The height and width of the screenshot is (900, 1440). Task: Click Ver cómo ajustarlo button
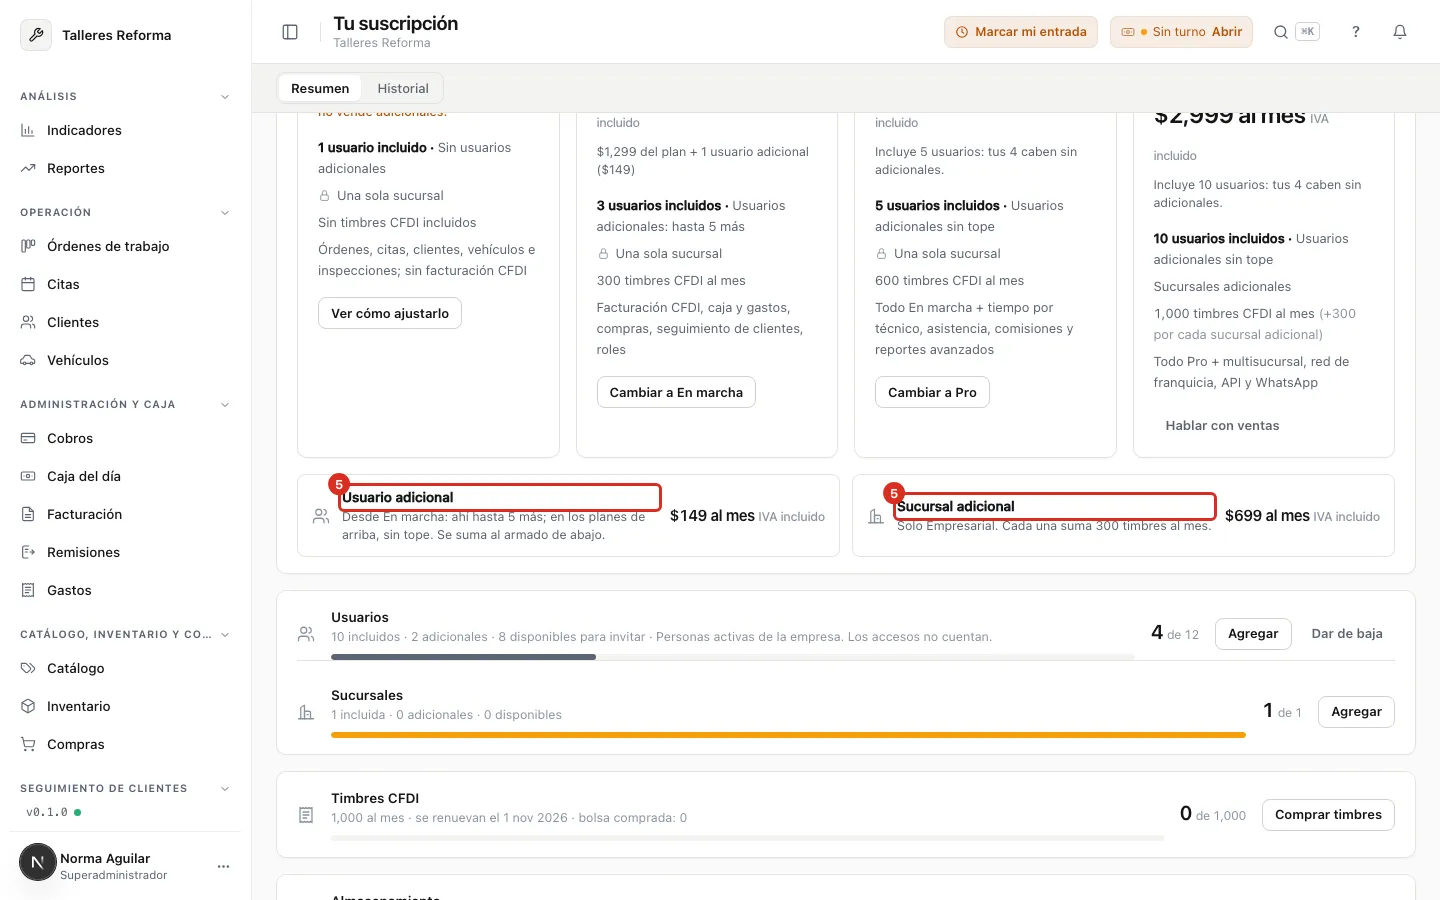coord(390,313)
